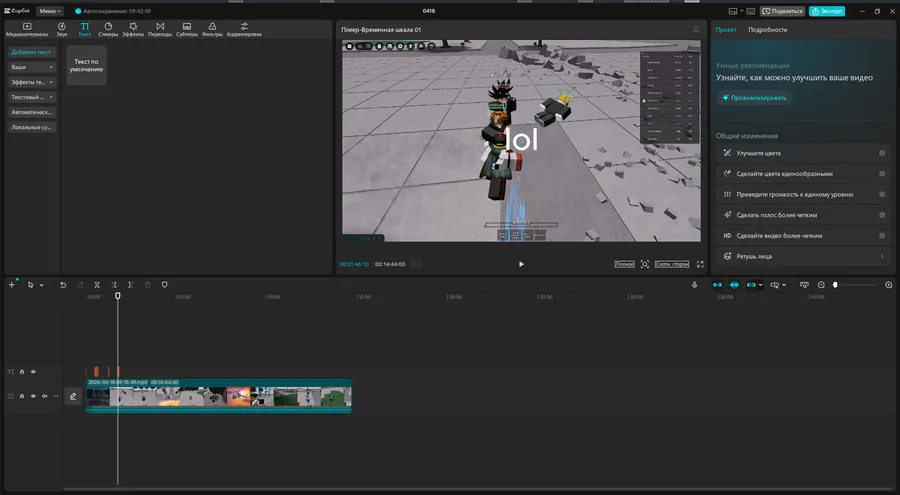Click the plus add-track icon on timeline toolbar

coord(11,285)
